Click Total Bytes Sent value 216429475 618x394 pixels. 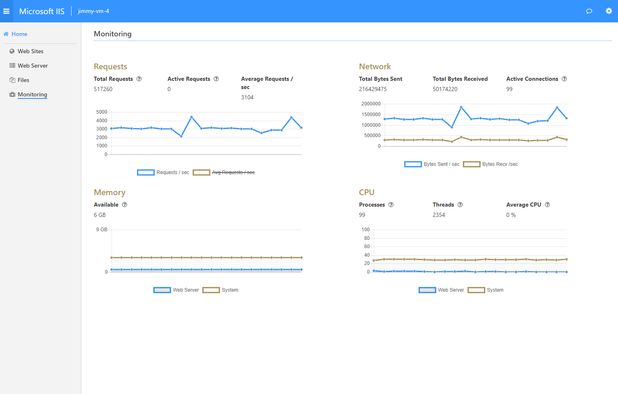pyautogui.click(x=372, y=89)
